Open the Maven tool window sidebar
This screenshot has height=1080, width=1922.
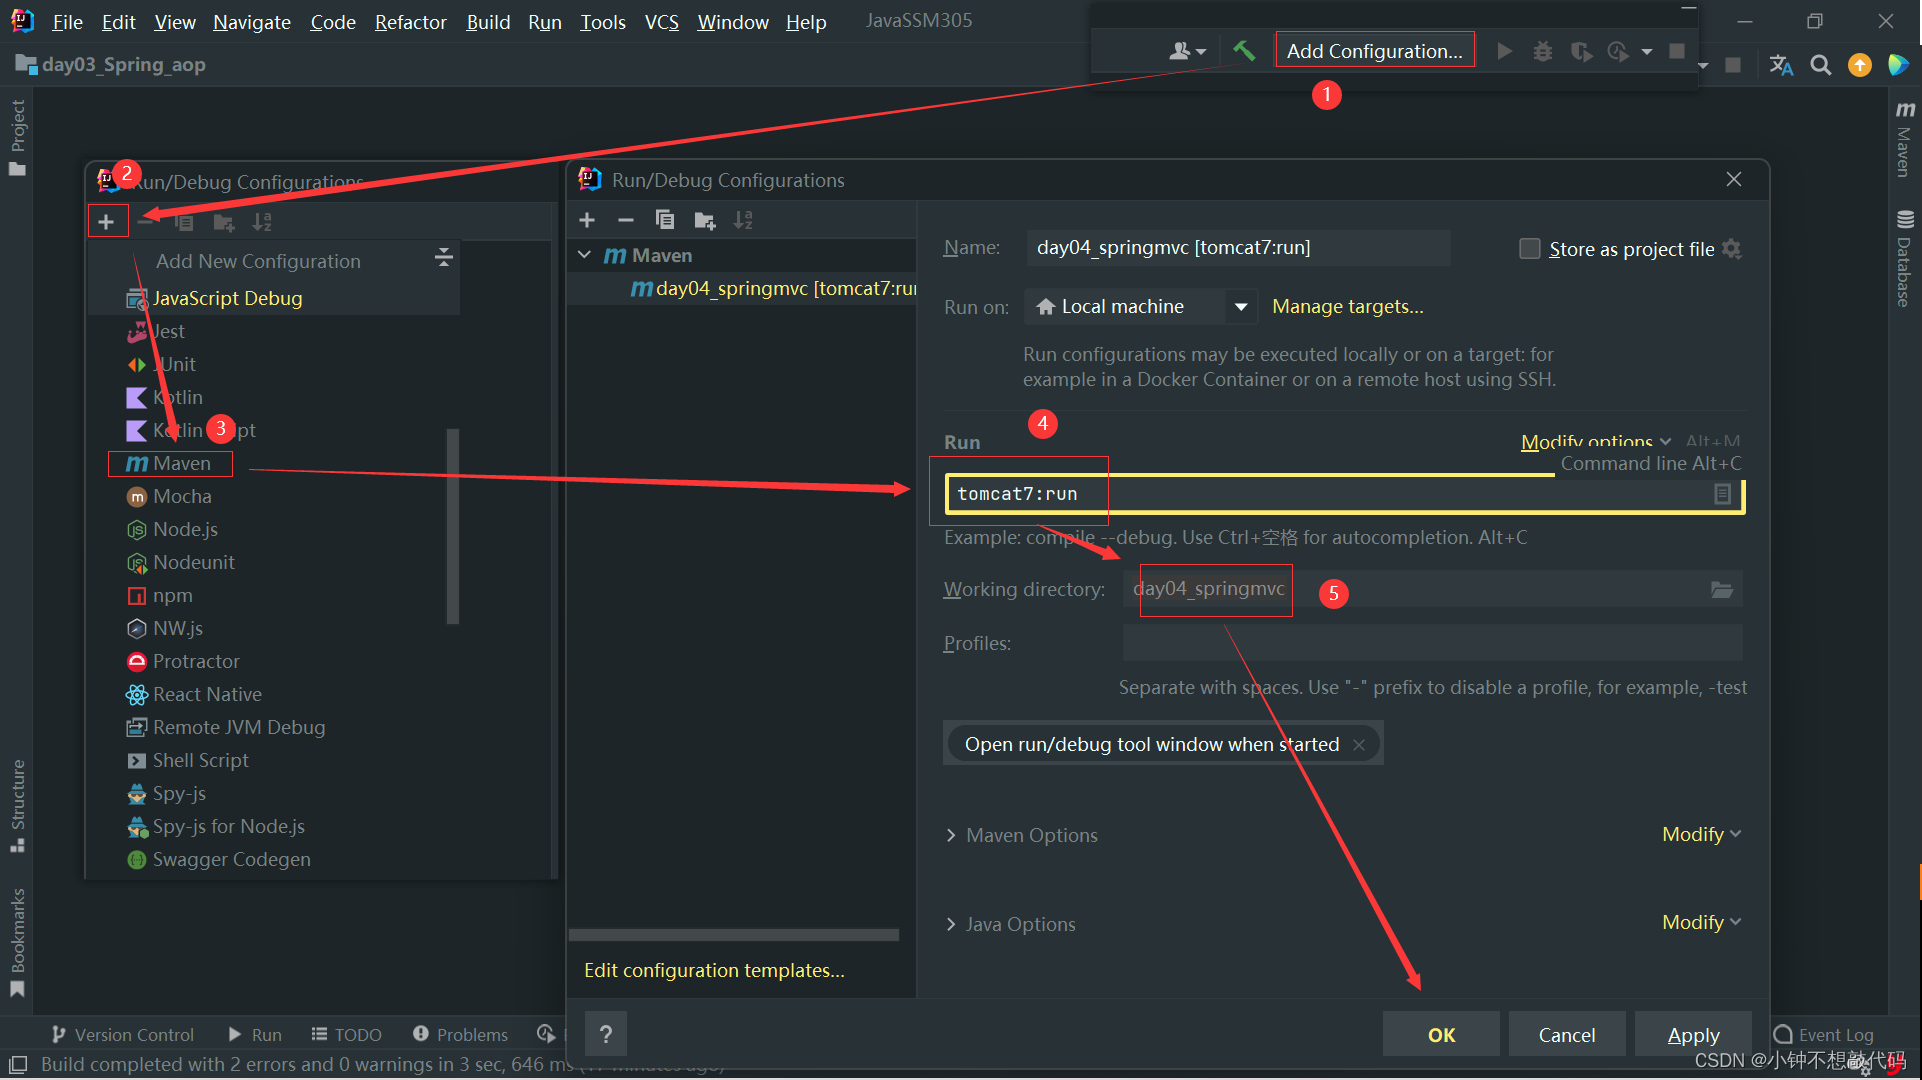(1904, 140)
